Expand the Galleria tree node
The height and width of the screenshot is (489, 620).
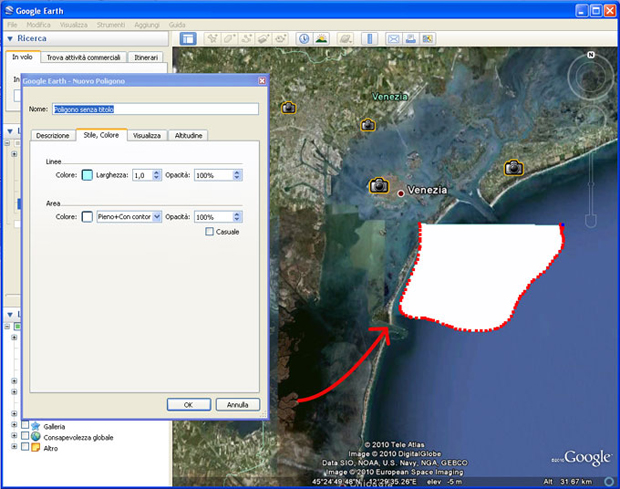(14, 425)
